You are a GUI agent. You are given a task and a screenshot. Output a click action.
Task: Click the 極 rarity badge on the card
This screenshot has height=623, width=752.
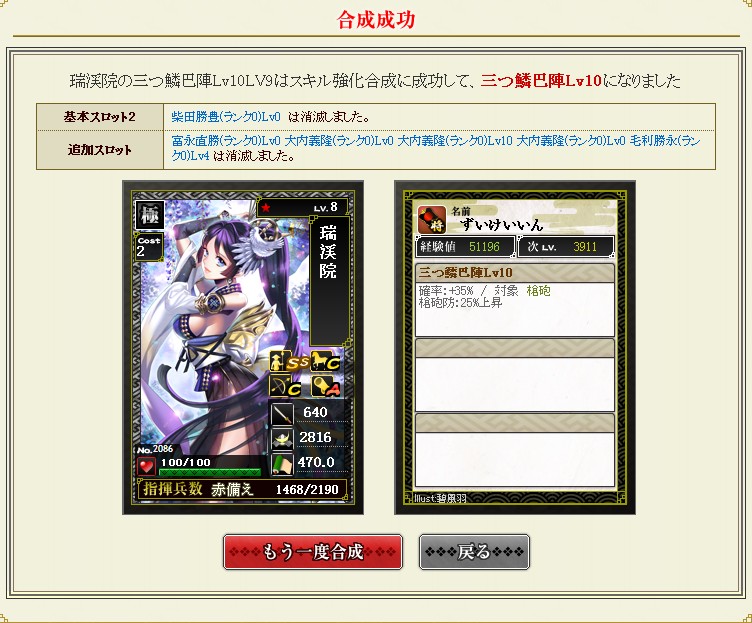(150, 215)
